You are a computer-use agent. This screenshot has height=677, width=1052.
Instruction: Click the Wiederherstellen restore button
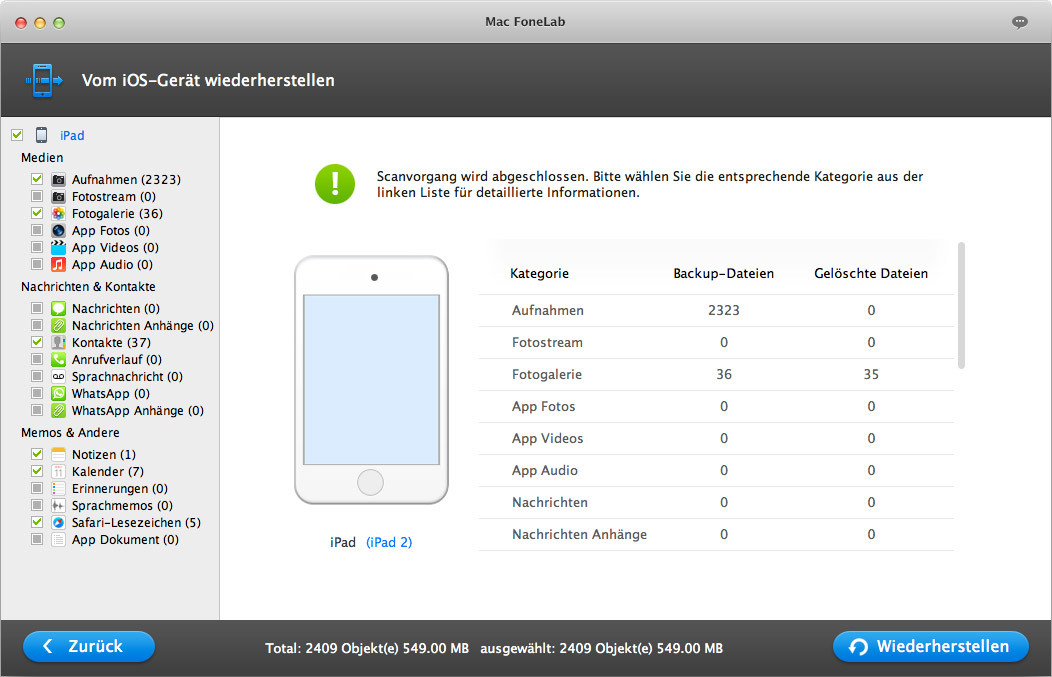pyautogui.click(x=931, y=646)
